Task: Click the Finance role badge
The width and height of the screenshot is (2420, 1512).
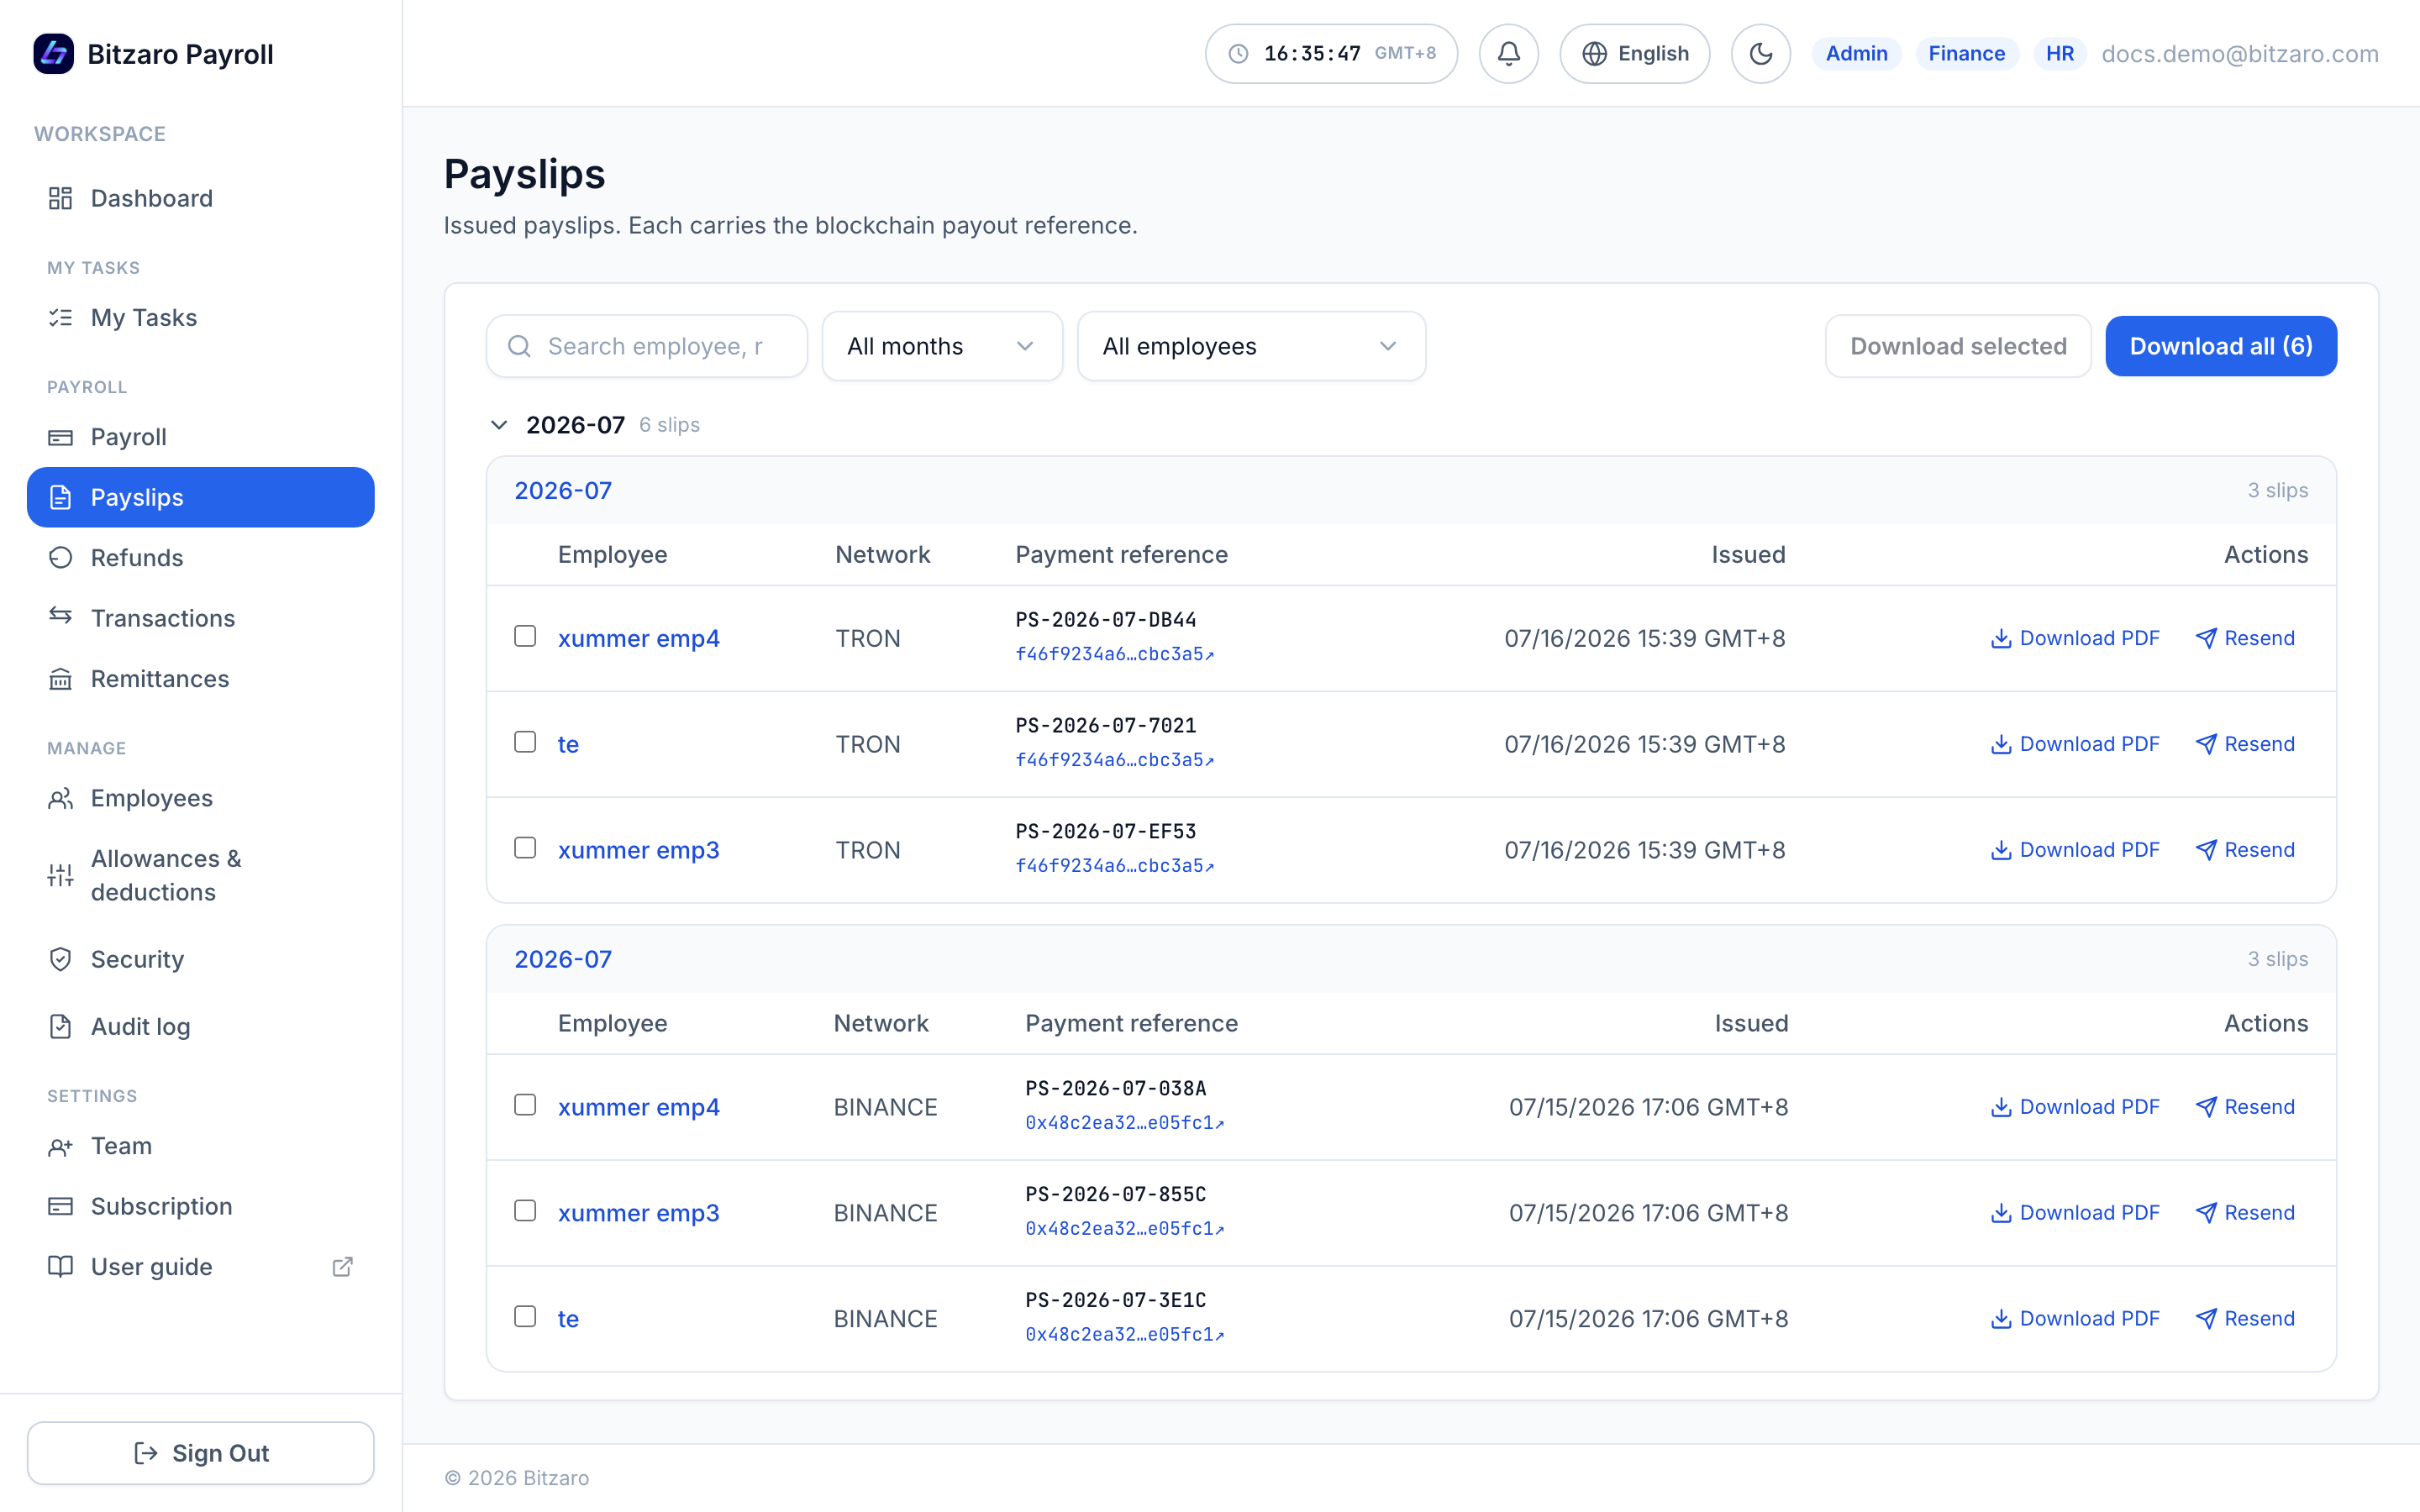Action: point(1966,54)
